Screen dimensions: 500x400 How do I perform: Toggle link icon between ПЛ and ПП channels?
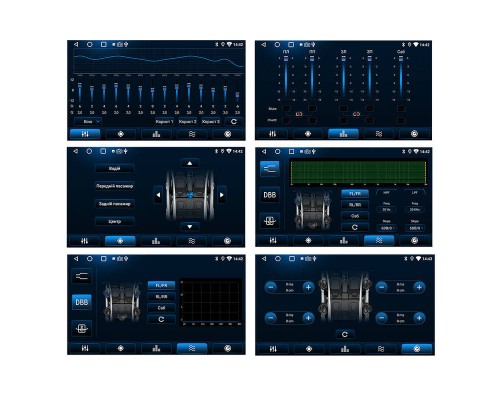click(x=299, y=114)
